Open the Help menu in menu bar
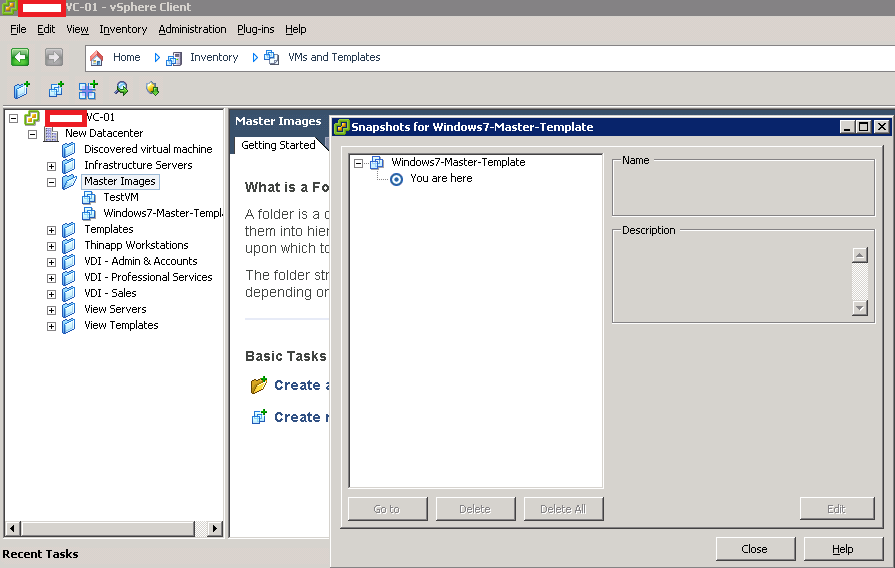Image resolution: width=895 pixels, height=568 pixels. point(296,29)
